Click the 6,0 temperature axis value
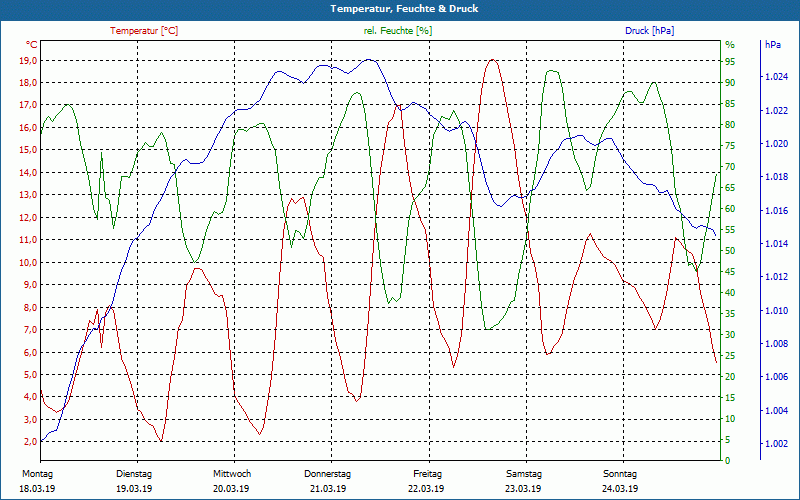800x500 pixels. [x=30, y=352]
